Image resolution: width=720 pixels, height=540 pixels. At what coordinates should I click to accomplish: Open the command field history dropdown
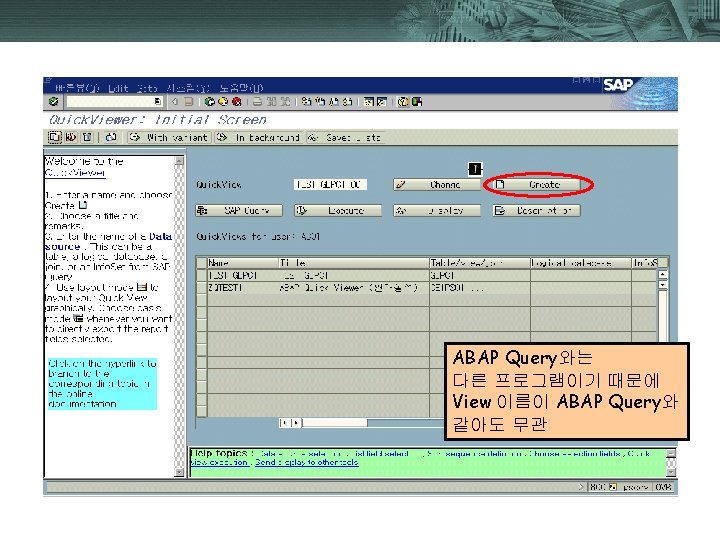[158, 101]
